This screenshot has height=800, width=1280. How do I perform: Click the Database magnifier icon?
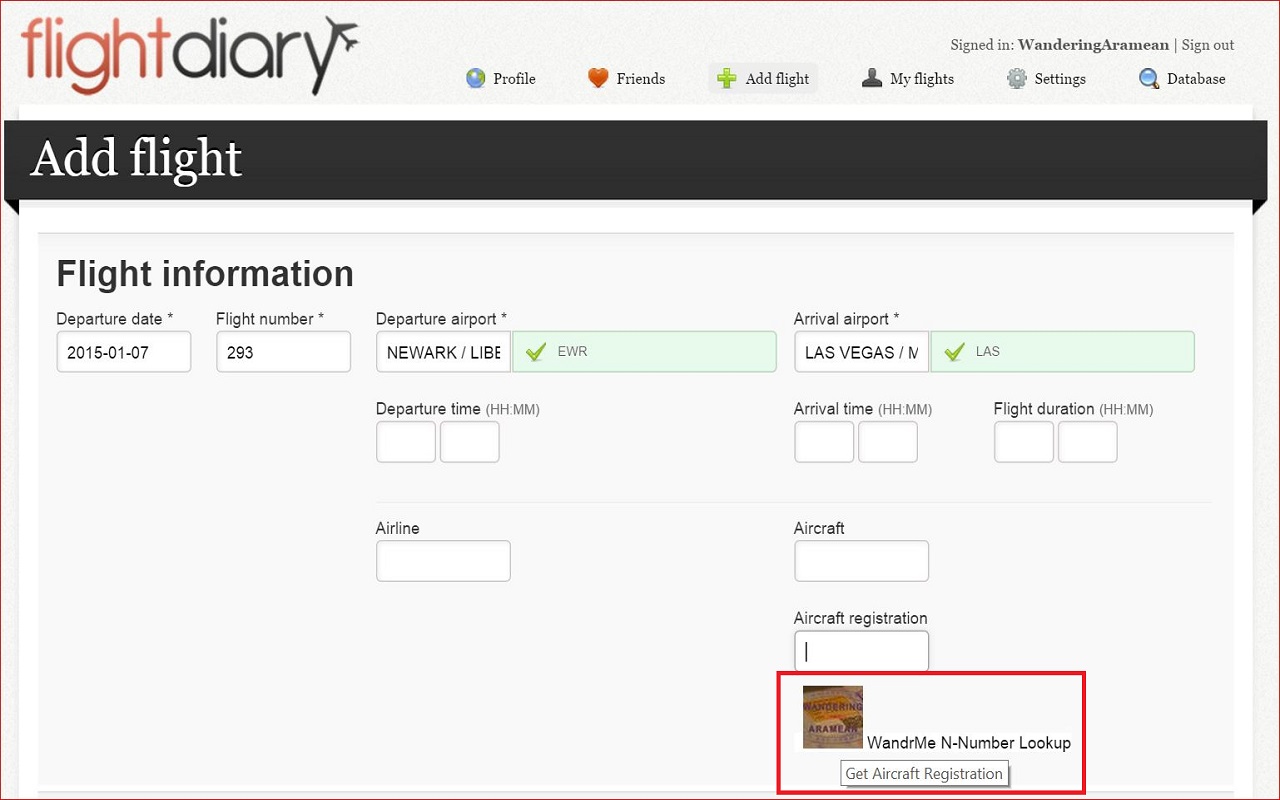coord(1149,78)
